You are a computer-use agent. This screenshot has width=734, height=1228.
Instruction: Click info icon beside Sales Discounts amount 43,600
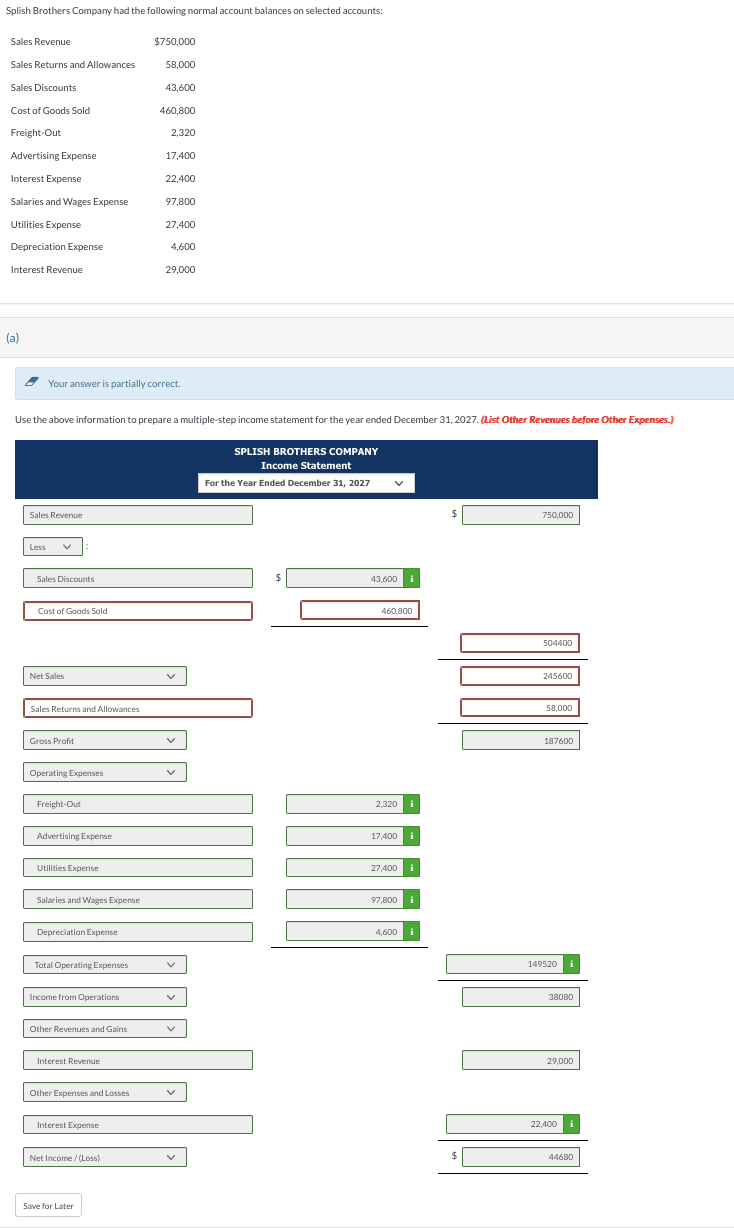coord(413,578)
